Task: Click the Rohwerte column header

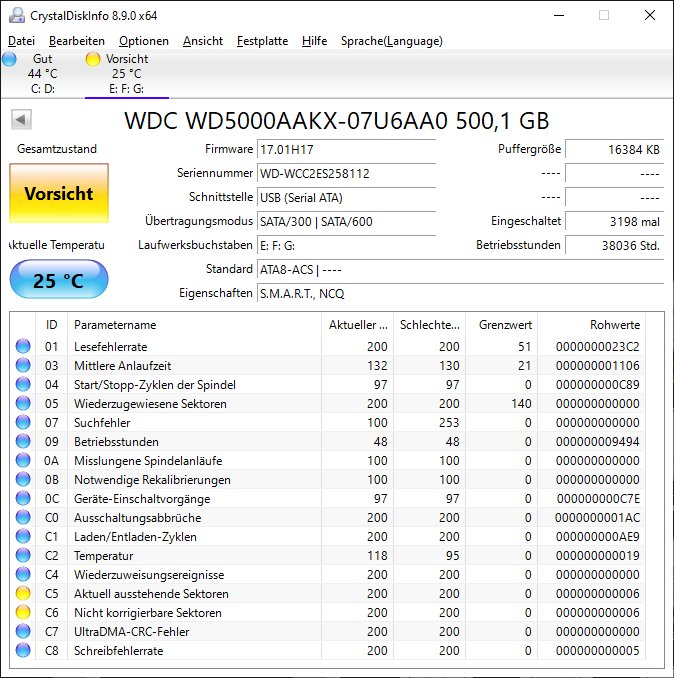Action: pos(591,325)
